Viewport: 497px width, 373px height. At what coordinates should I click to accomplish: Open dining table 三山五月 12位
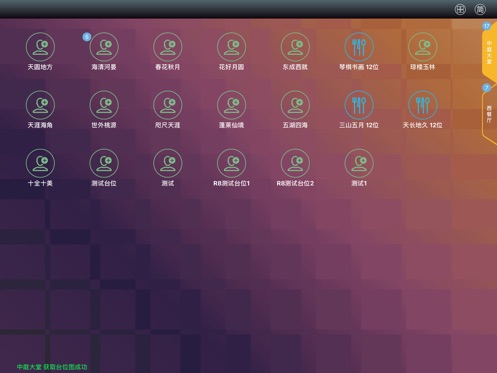(x=359, y=105)
